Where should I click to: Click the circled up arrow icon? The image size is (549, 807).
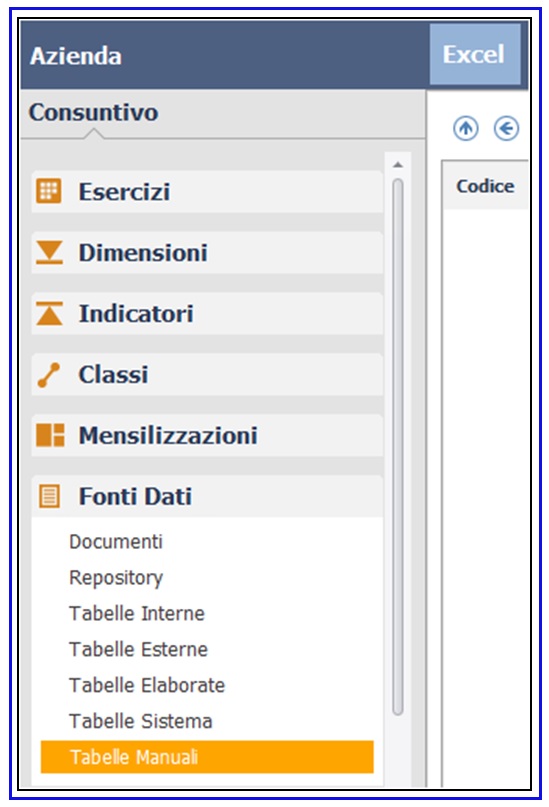[x=466, y=128]
